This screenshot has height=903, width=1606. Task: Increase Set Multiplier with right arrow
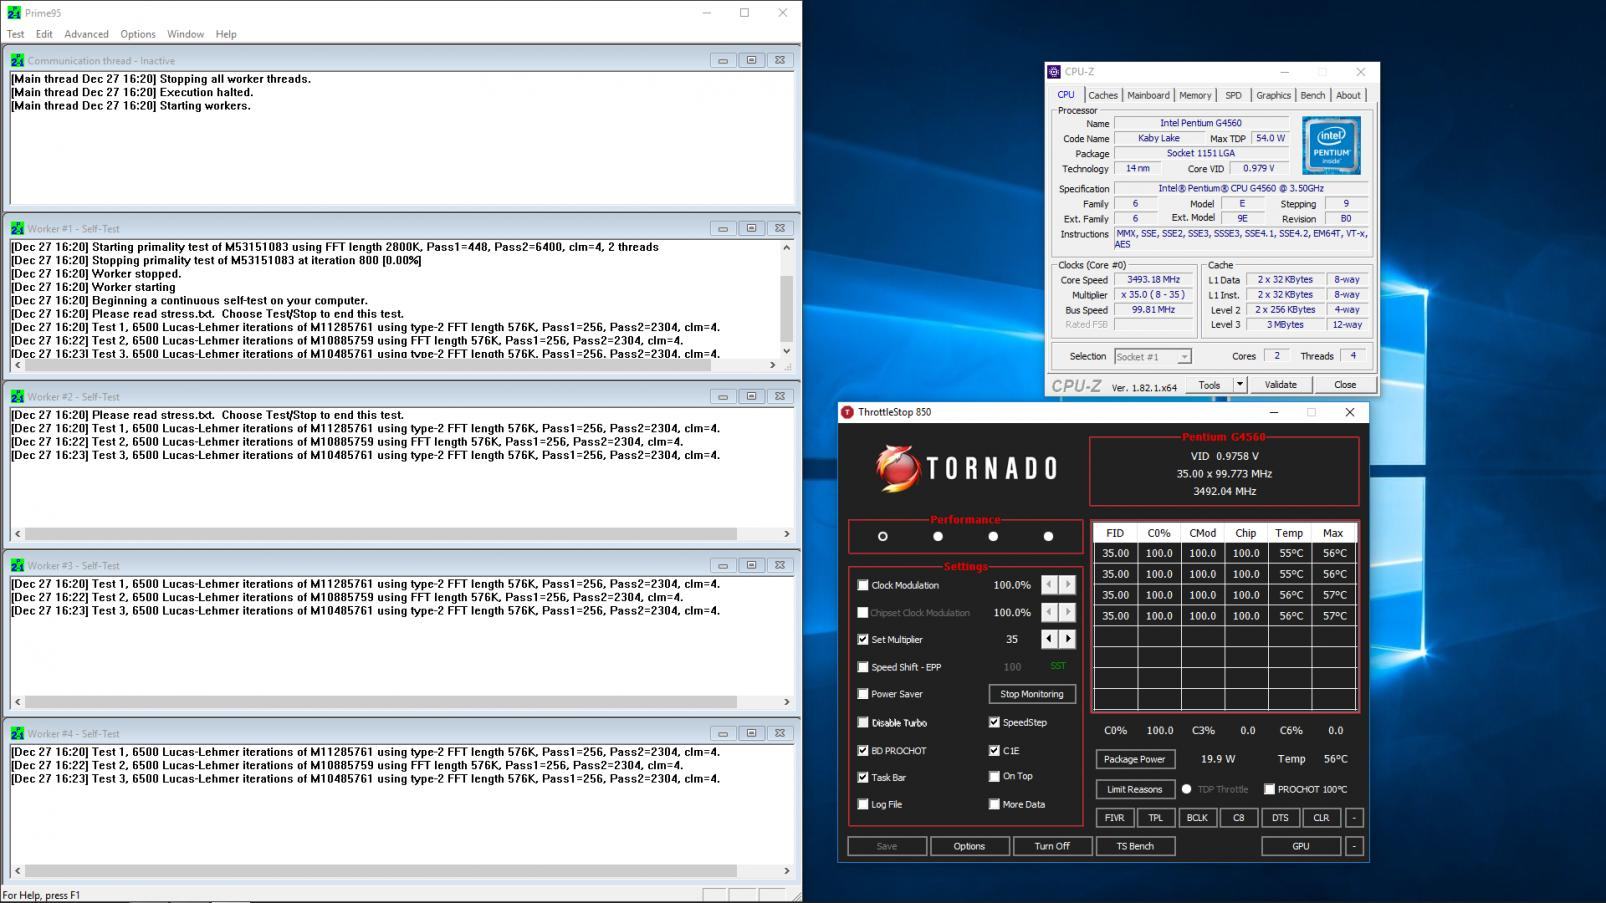(x=1068, y=639)
